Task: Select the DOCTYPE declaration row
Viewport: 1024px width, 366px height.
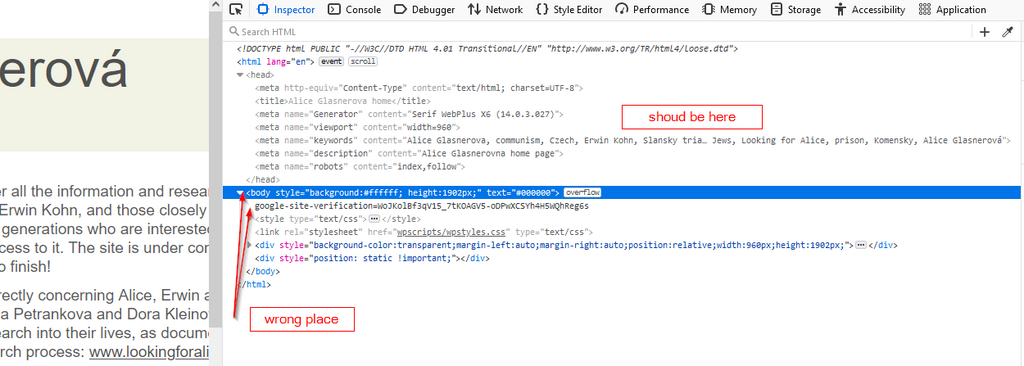Action: (x=487, y=48)
